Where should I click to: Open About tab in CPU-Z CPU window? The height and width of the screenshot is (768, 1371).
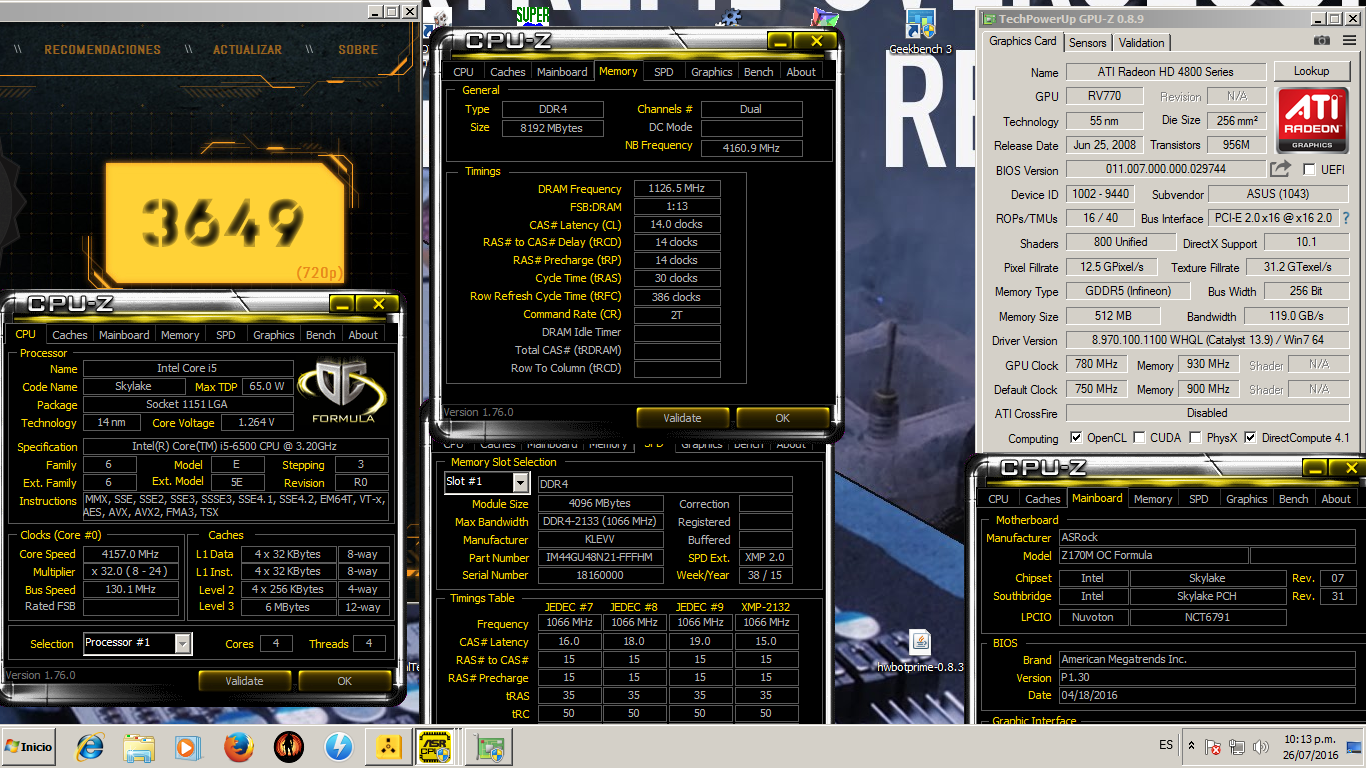(x=363, y=335)
